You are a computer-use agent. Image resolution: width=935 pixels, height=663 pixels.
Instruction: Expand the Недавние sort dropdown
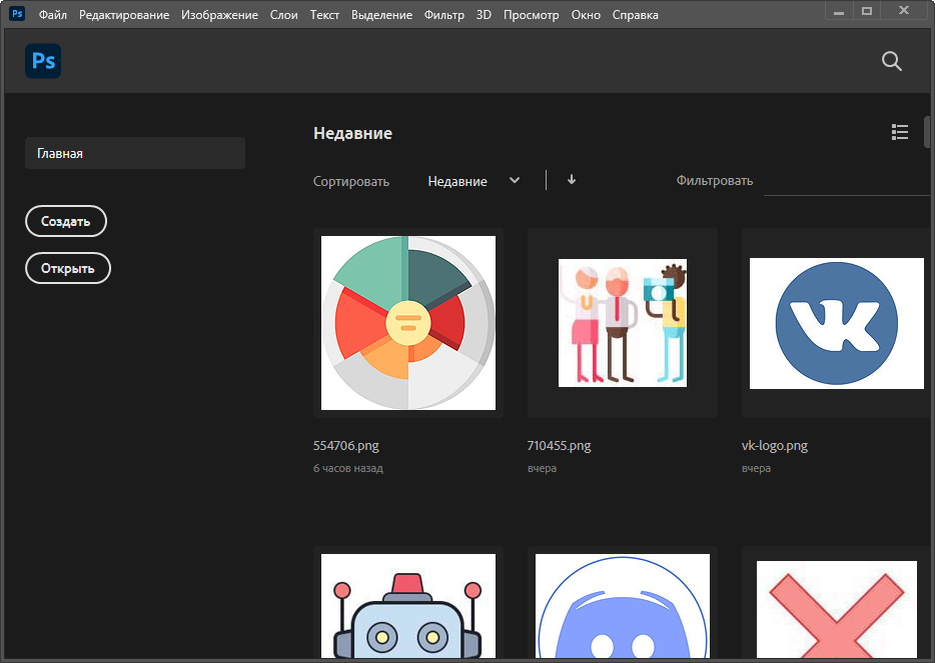[x=473, y=181]
